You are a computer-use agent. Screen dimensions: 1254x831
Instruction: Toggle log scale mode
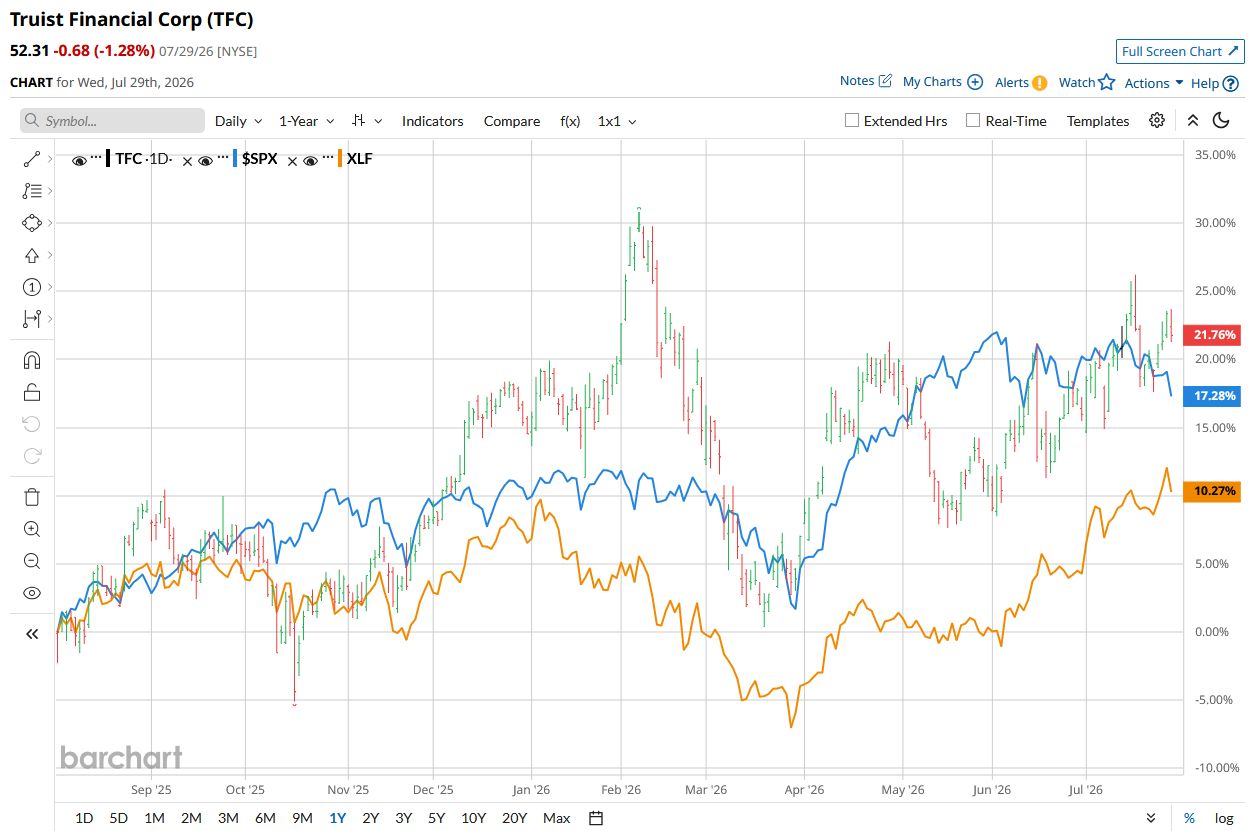(x=1223, y=818)
